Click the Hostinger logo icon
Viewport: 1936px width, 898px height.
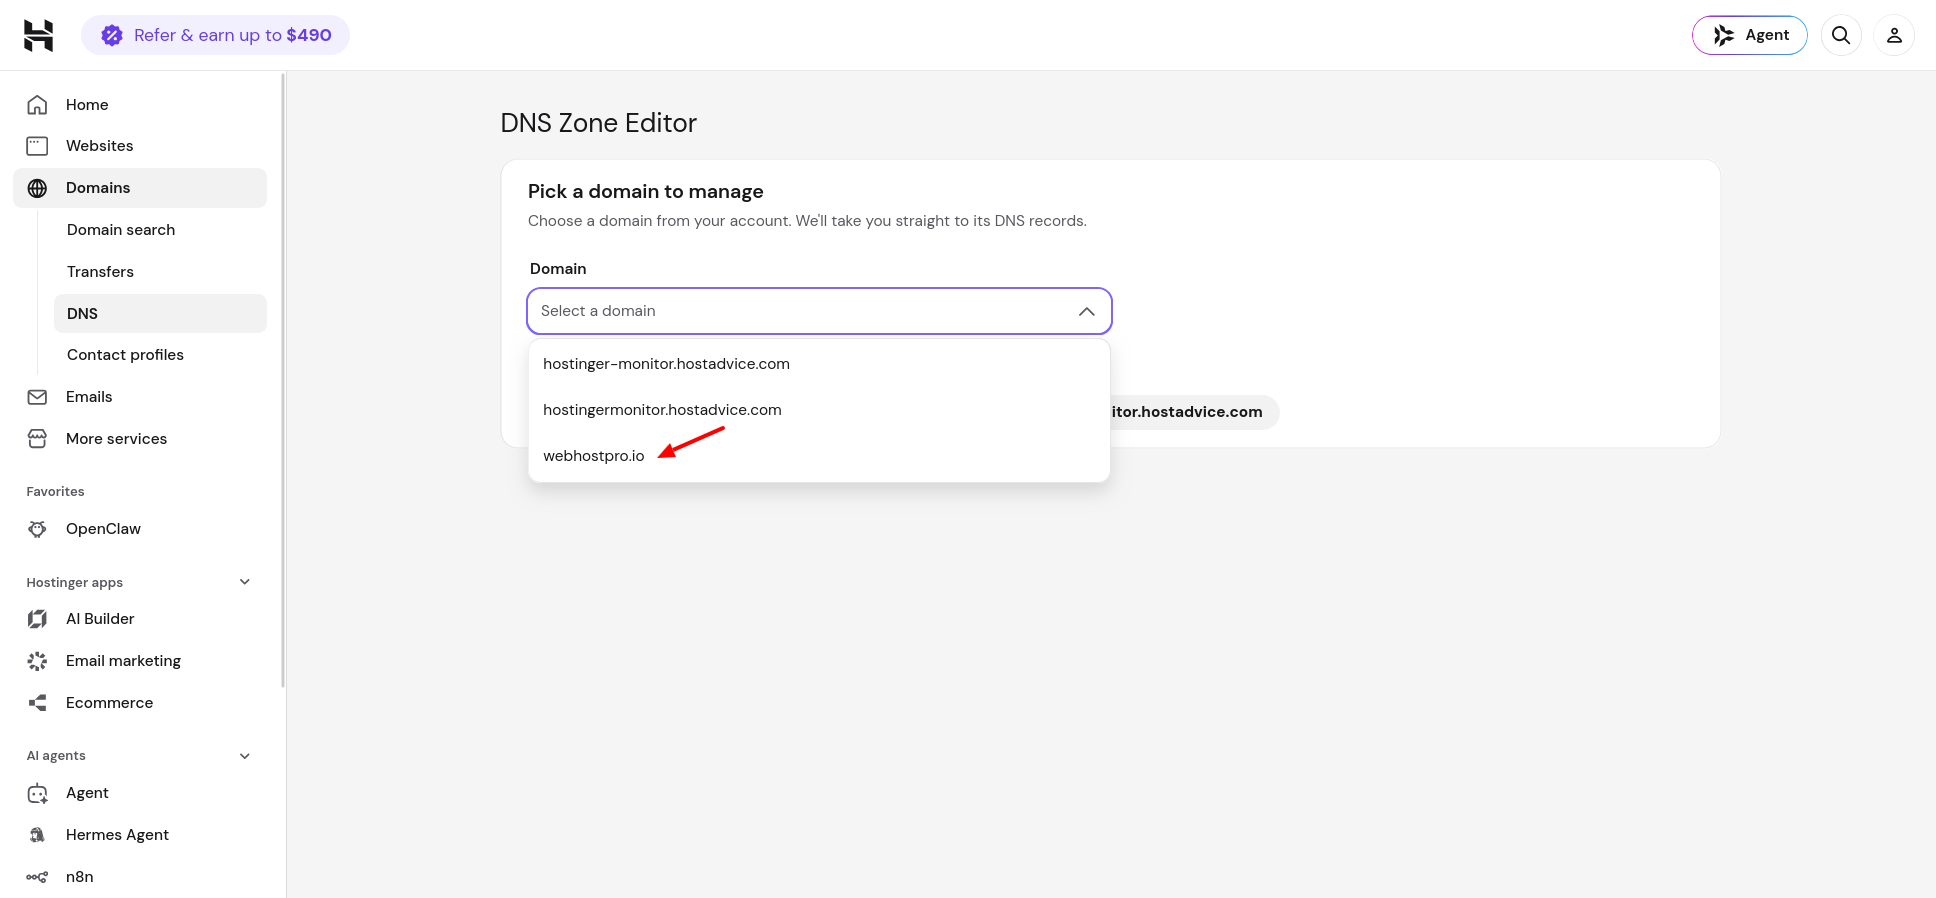click(38, 35)
